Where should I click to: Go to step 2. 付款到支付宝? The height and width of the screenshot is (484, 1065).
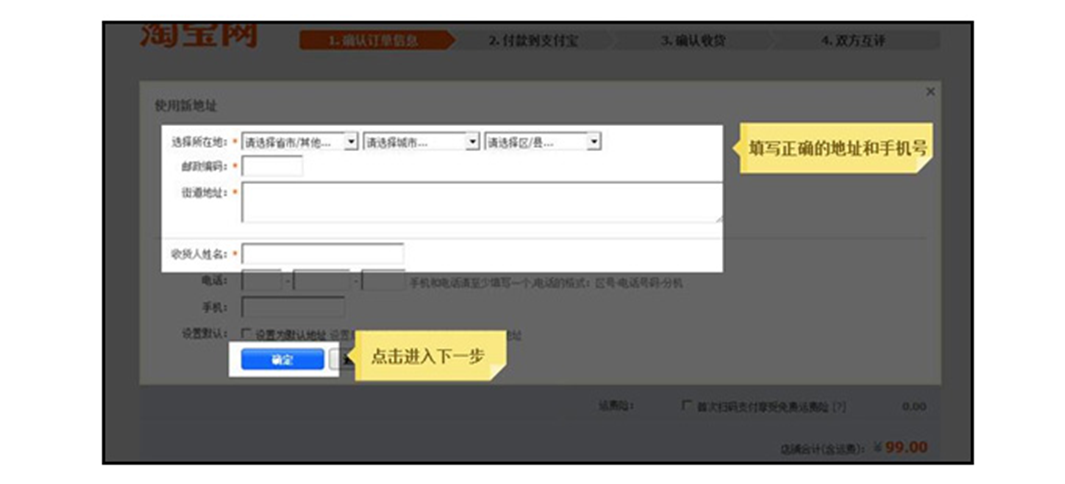[x=532, y=41]
